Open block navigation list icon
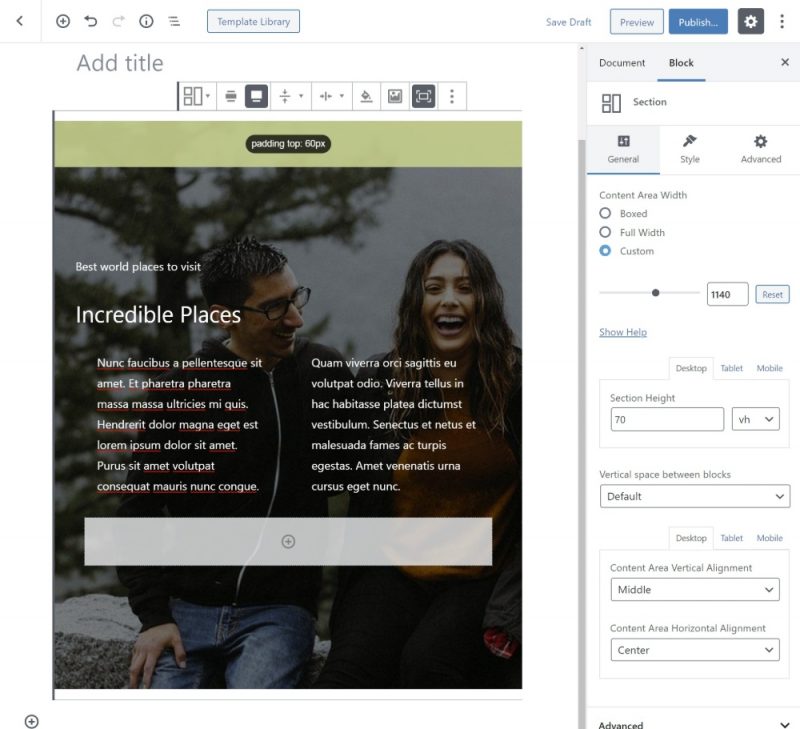800x729 pixels. (174, 21)
